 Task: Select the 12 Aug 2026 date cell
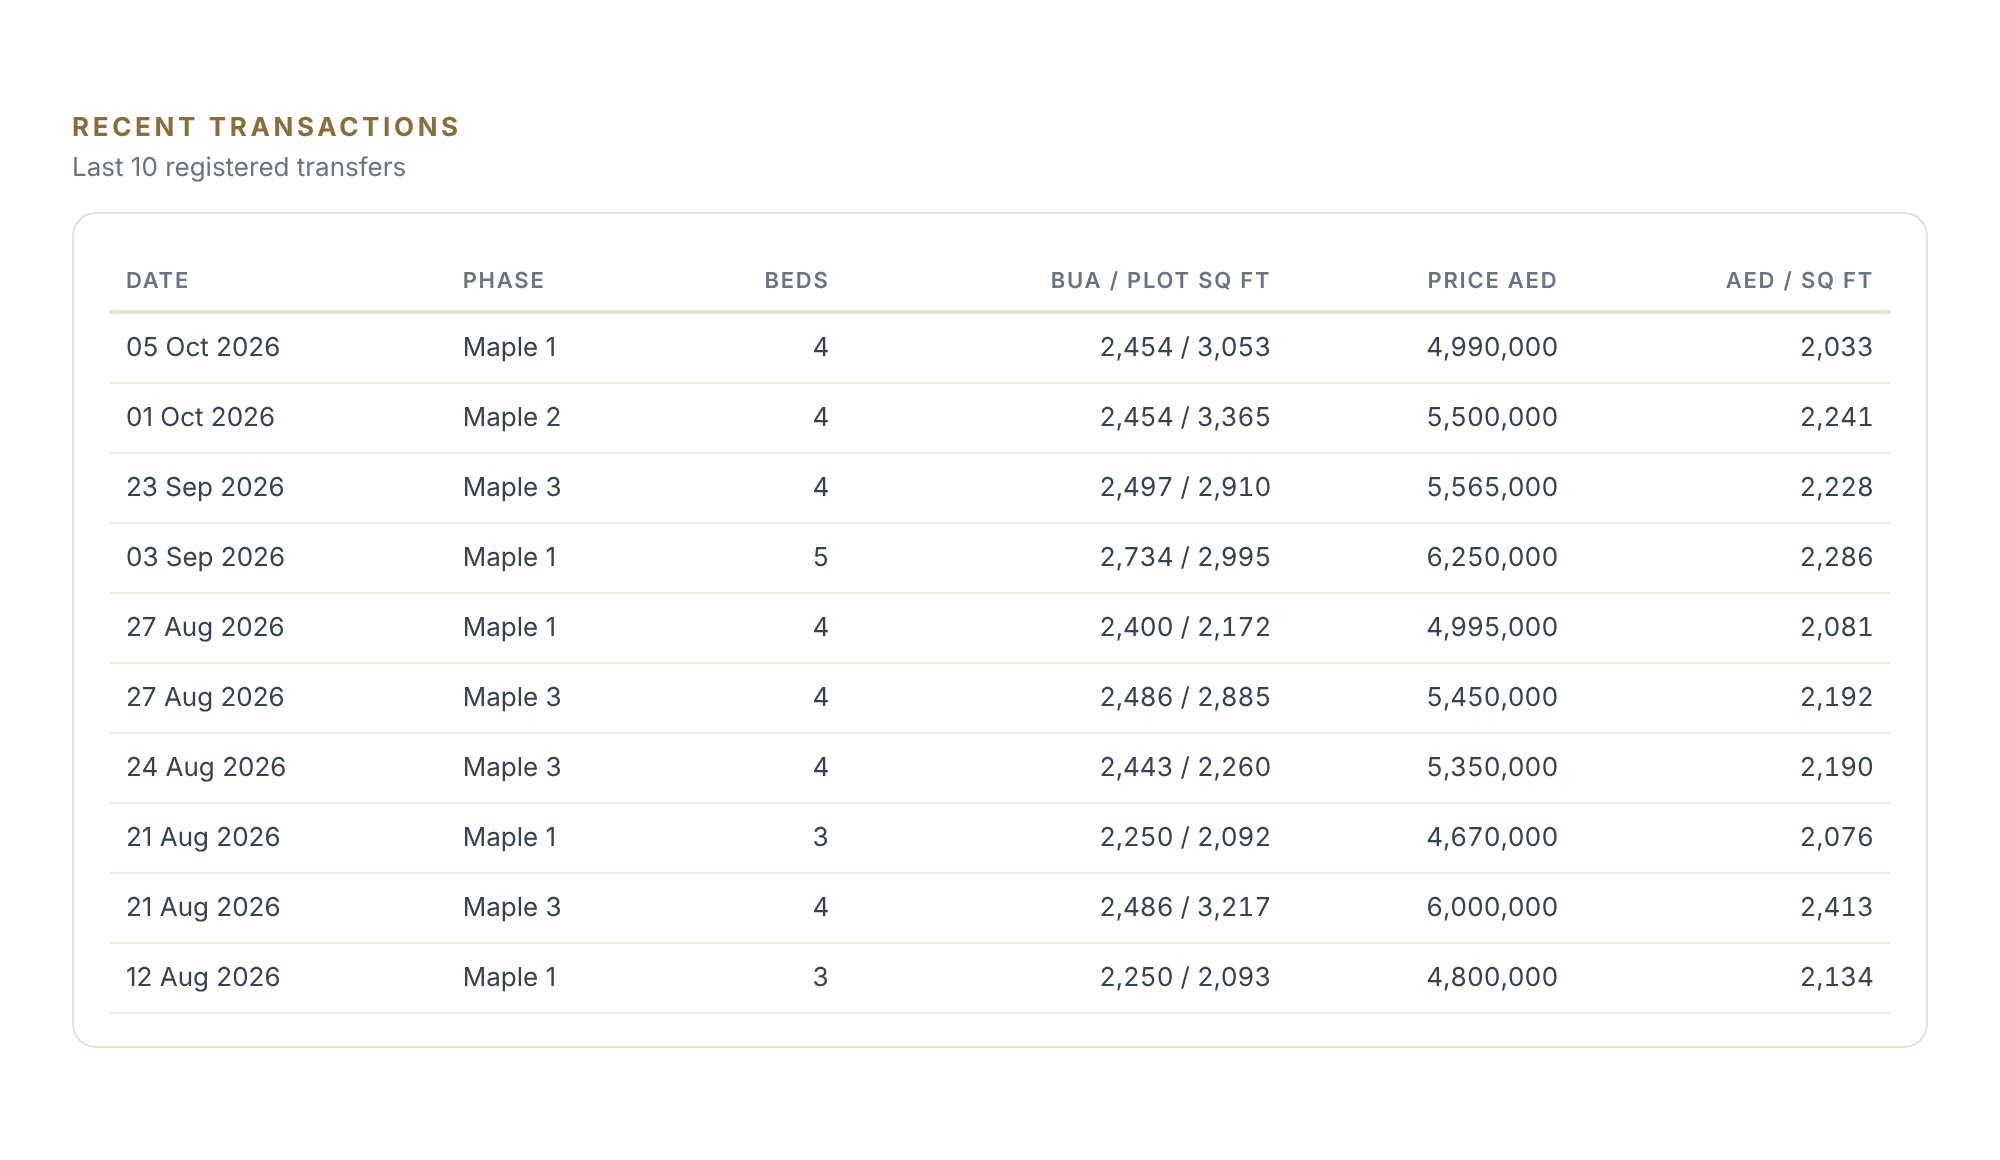click(x=203, y=977)
